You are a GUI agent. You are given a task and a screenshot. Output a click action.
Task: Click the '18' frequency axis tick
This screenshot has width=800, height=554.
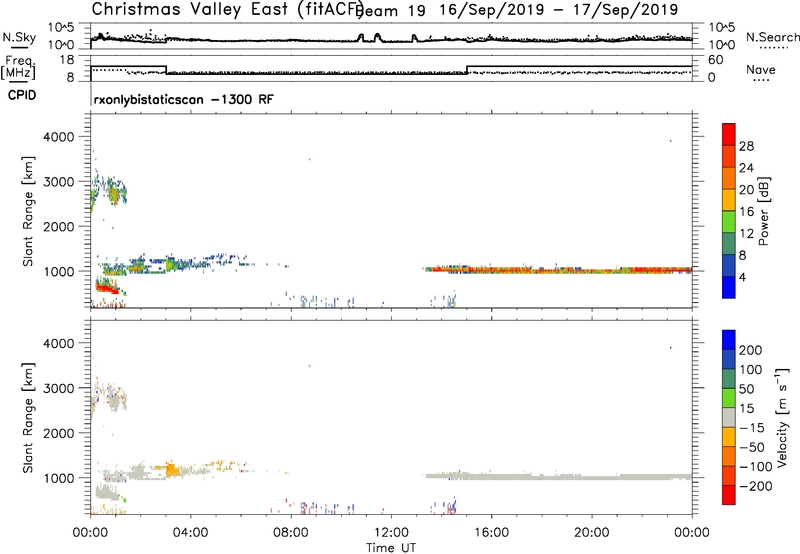(67, 59)
